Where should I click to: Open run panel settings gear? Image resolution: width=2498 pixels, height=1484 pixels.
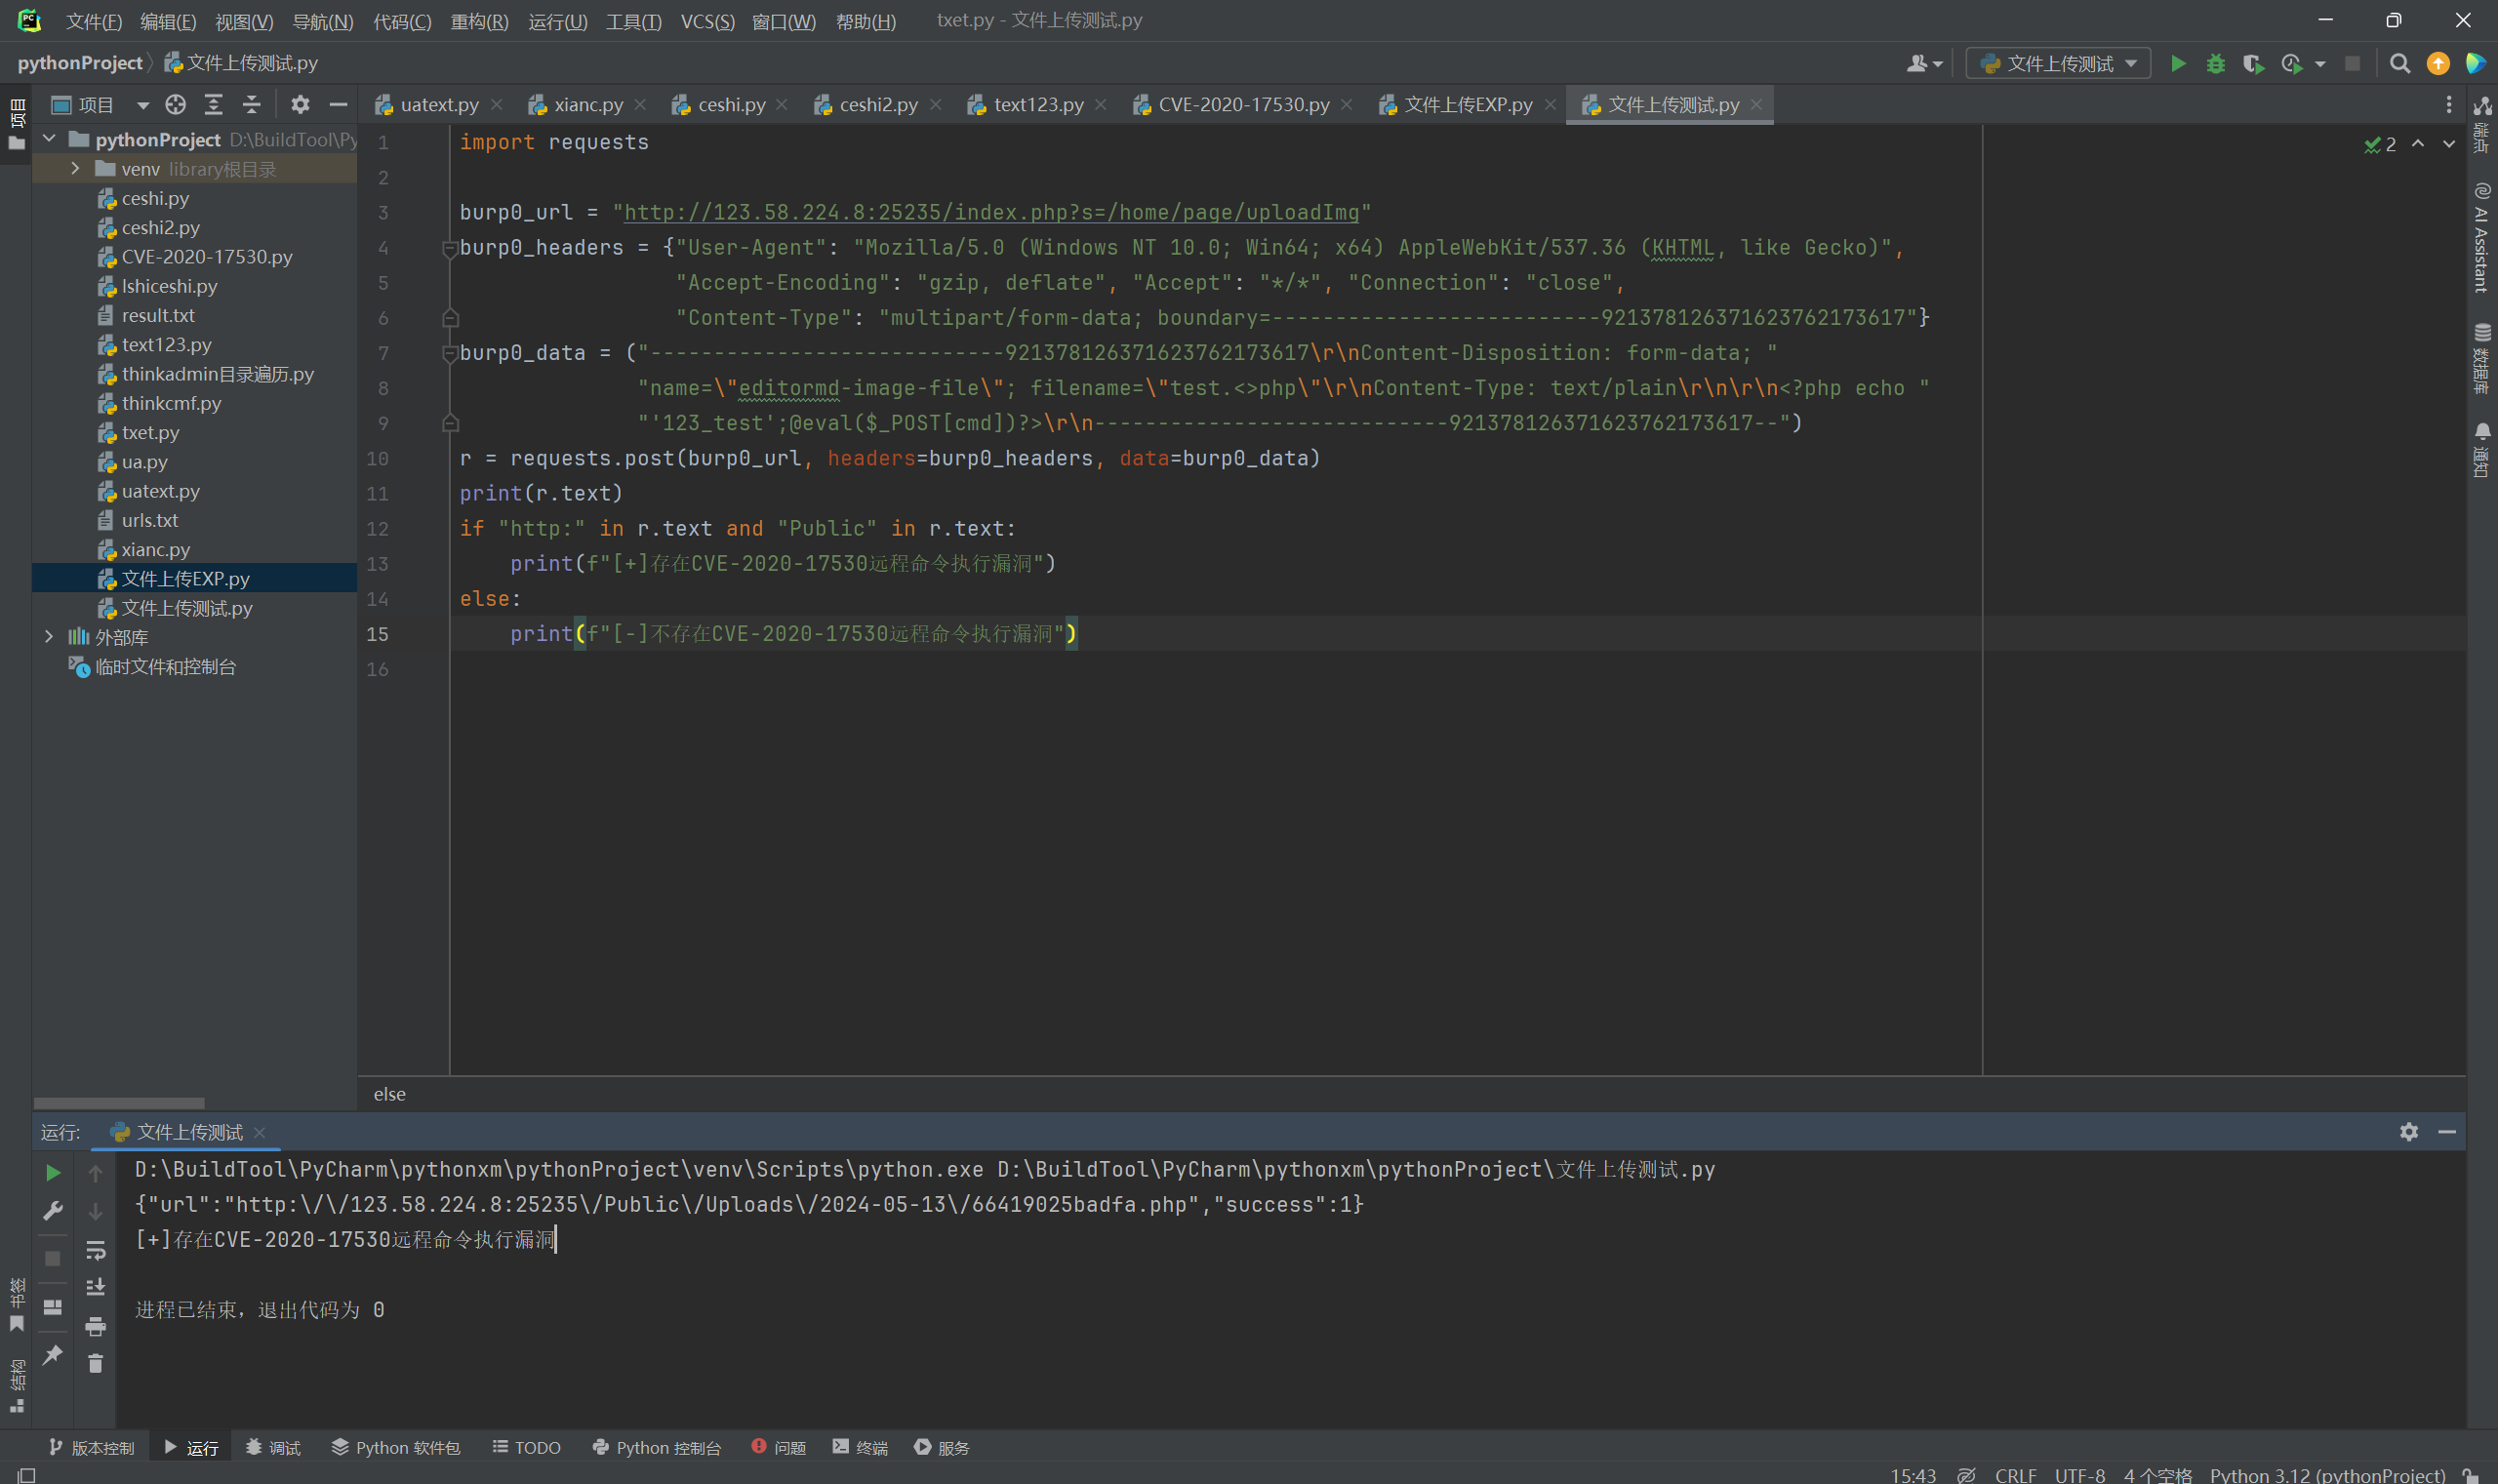pyautogui.click(x=2409, y=1132)
